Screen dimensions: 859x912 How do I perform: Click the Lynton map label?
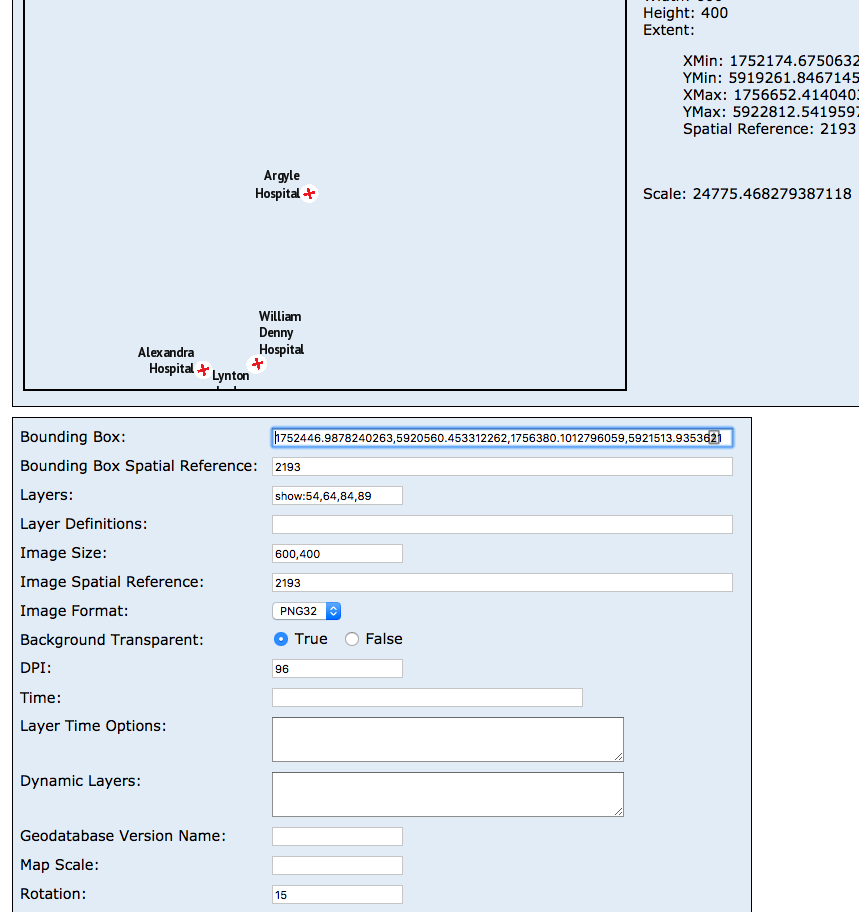[231, 376]
